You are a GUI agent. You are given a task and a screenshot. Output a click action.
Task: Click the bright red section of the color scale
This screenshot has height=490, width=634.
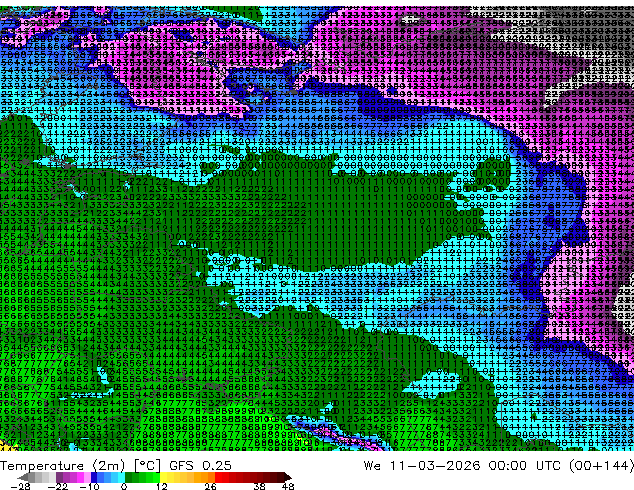coord(222,477)
